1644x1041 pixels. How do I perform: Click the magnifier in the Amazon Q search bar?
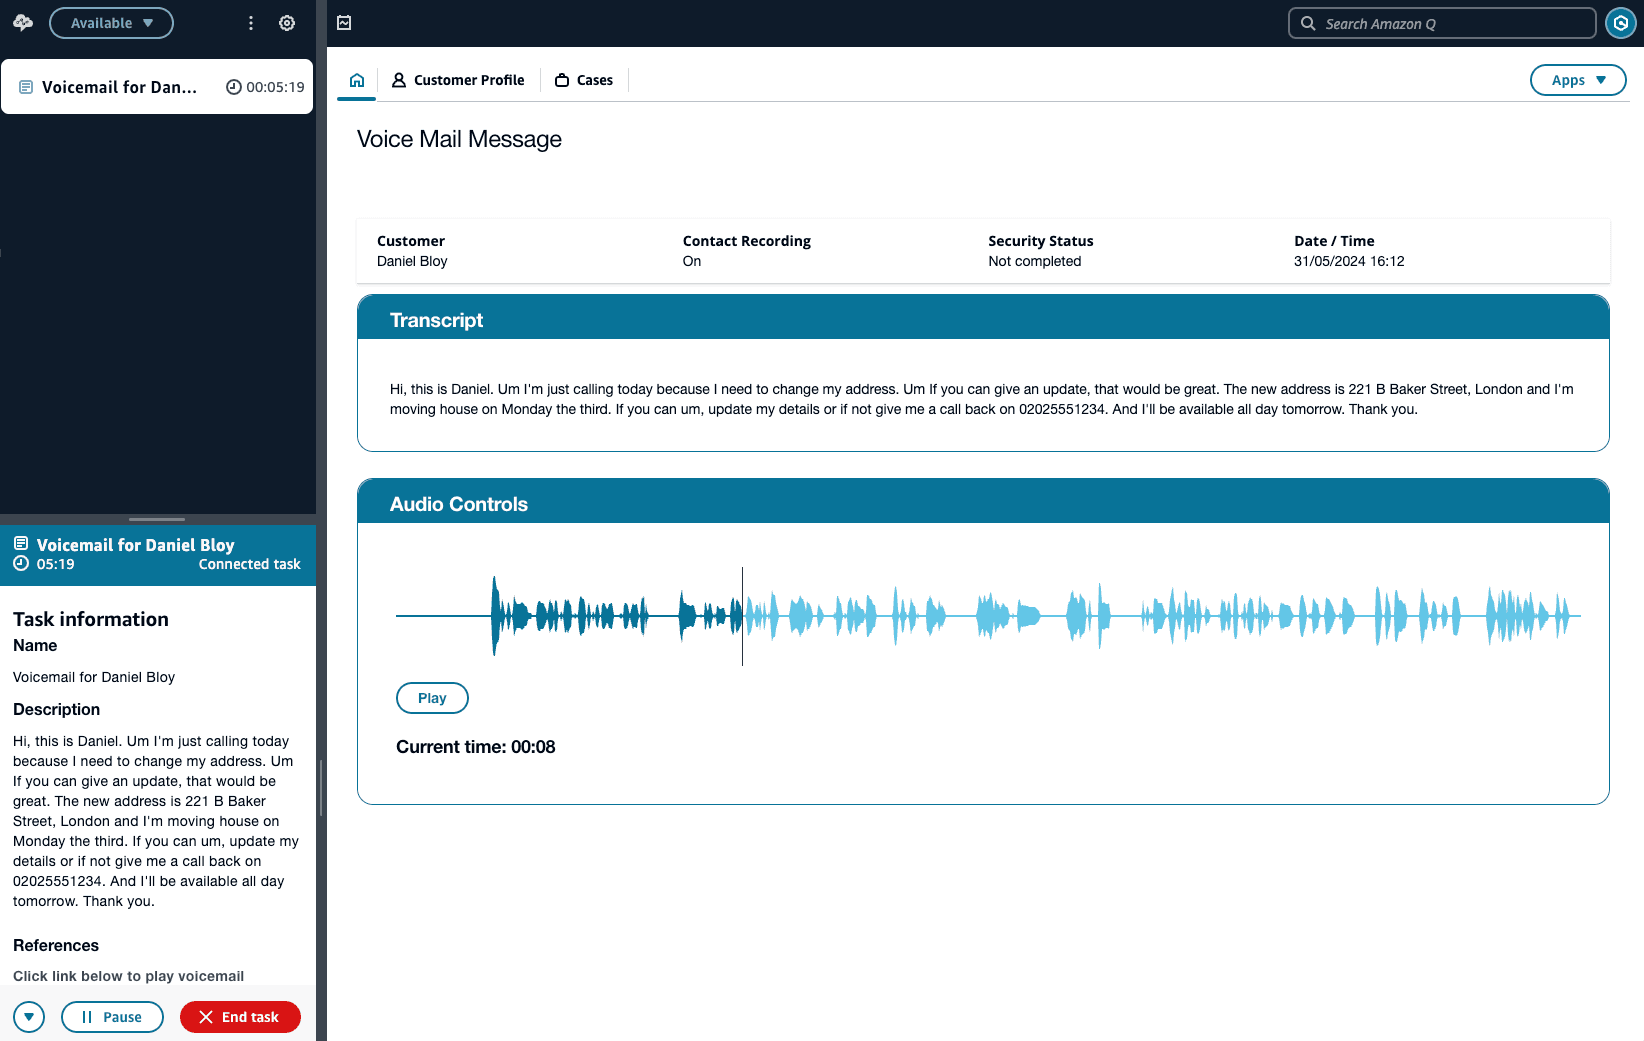coord(1307,23)
